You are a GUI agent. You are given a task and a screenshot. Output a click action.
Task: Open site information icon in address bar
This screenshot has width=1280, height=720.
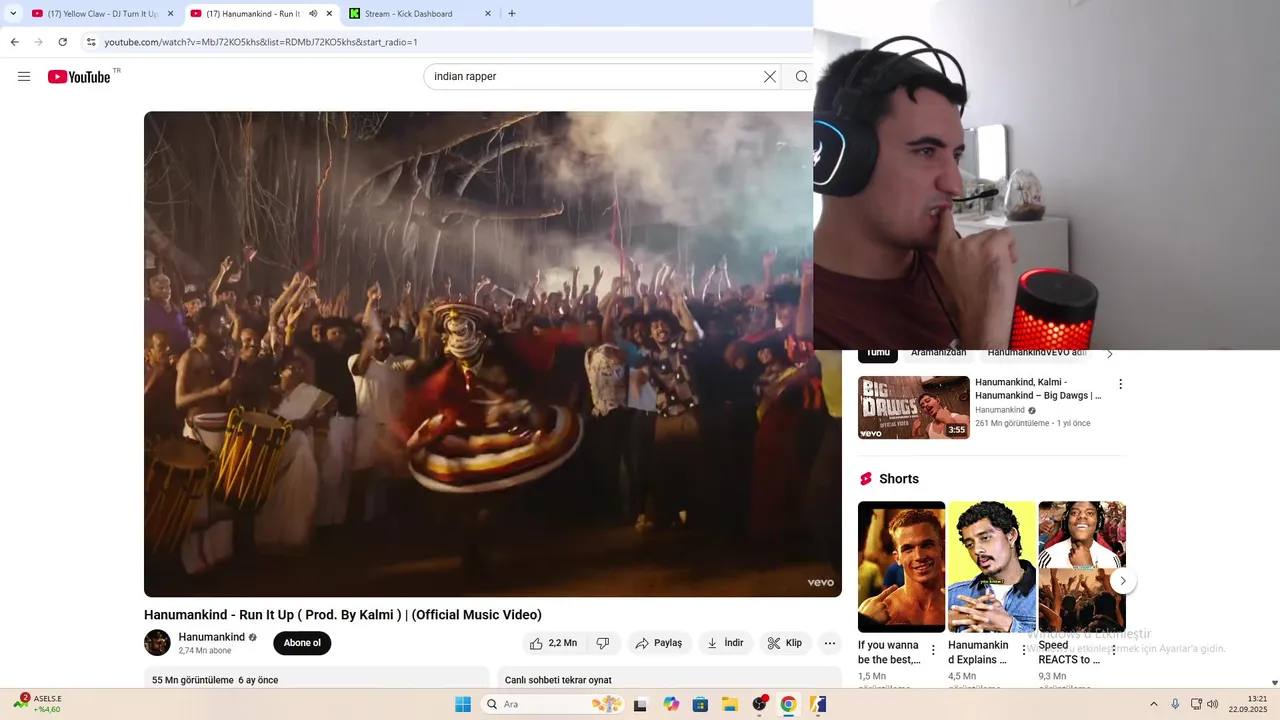coord(91,42)
